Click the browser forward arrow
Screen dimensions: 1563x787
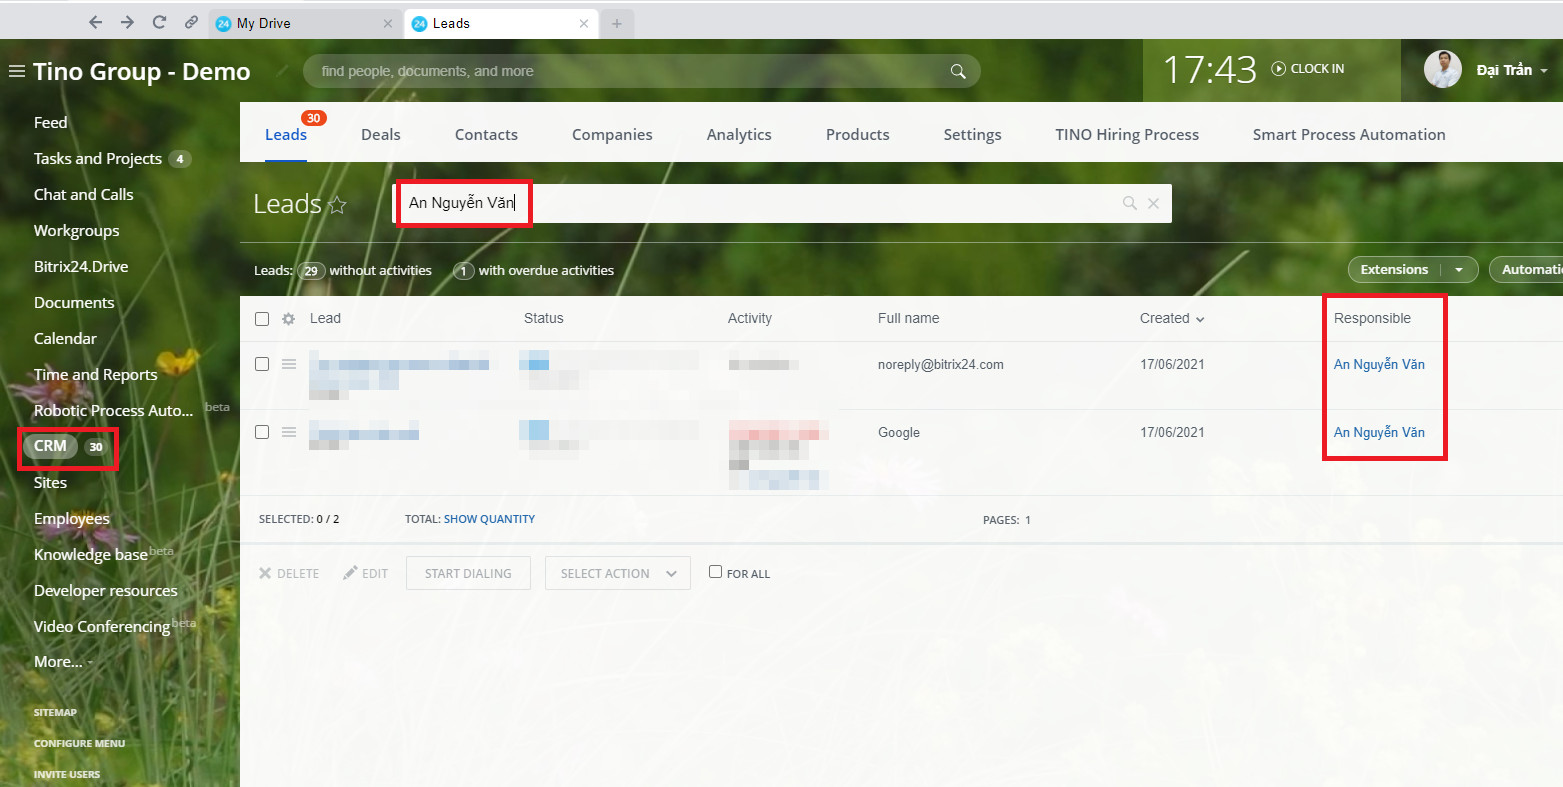tap(127, 22)
